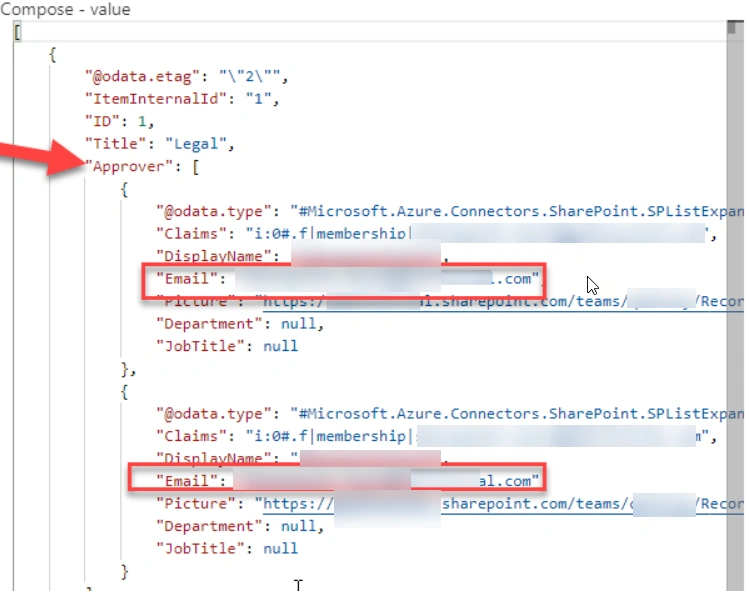
Task: Click first approver's "DisplayName" key
Action: (214, 256)
